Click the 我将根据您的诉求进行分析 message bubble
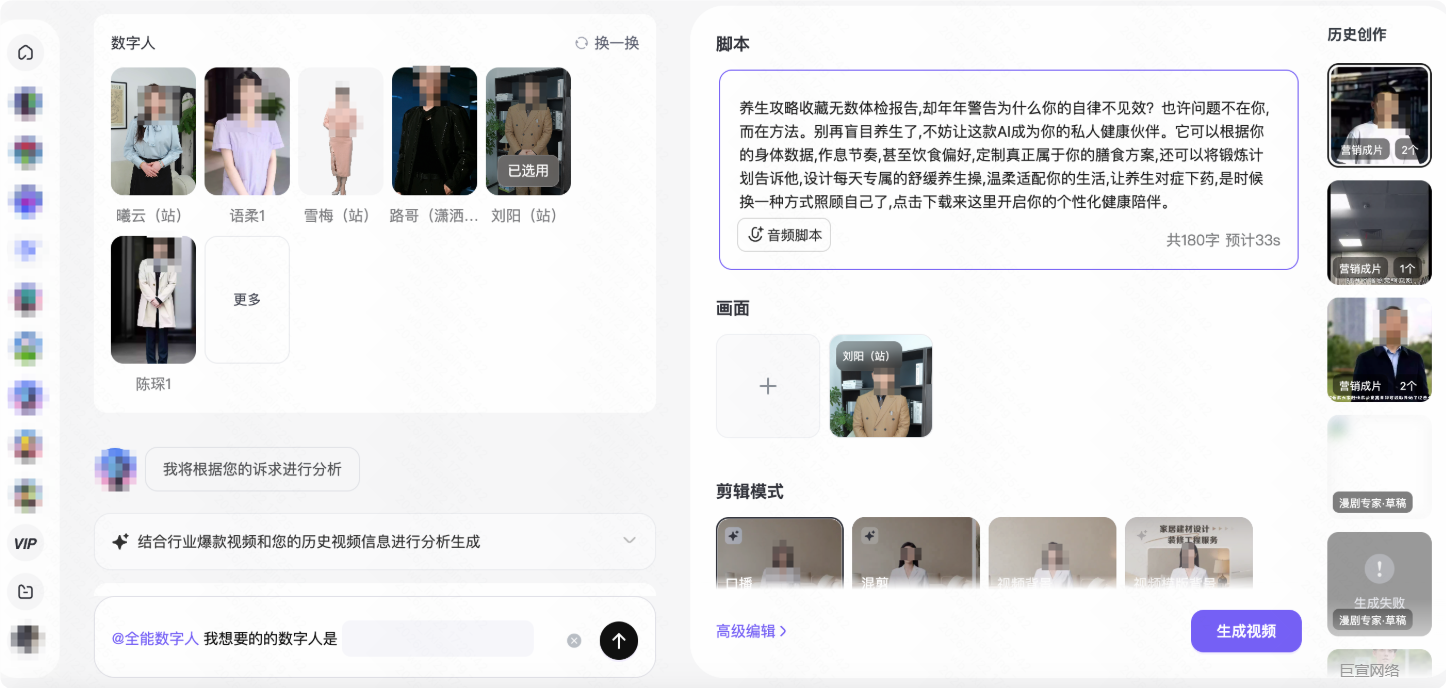Viewport: 1446px width, 688px height. pos(252,469)
